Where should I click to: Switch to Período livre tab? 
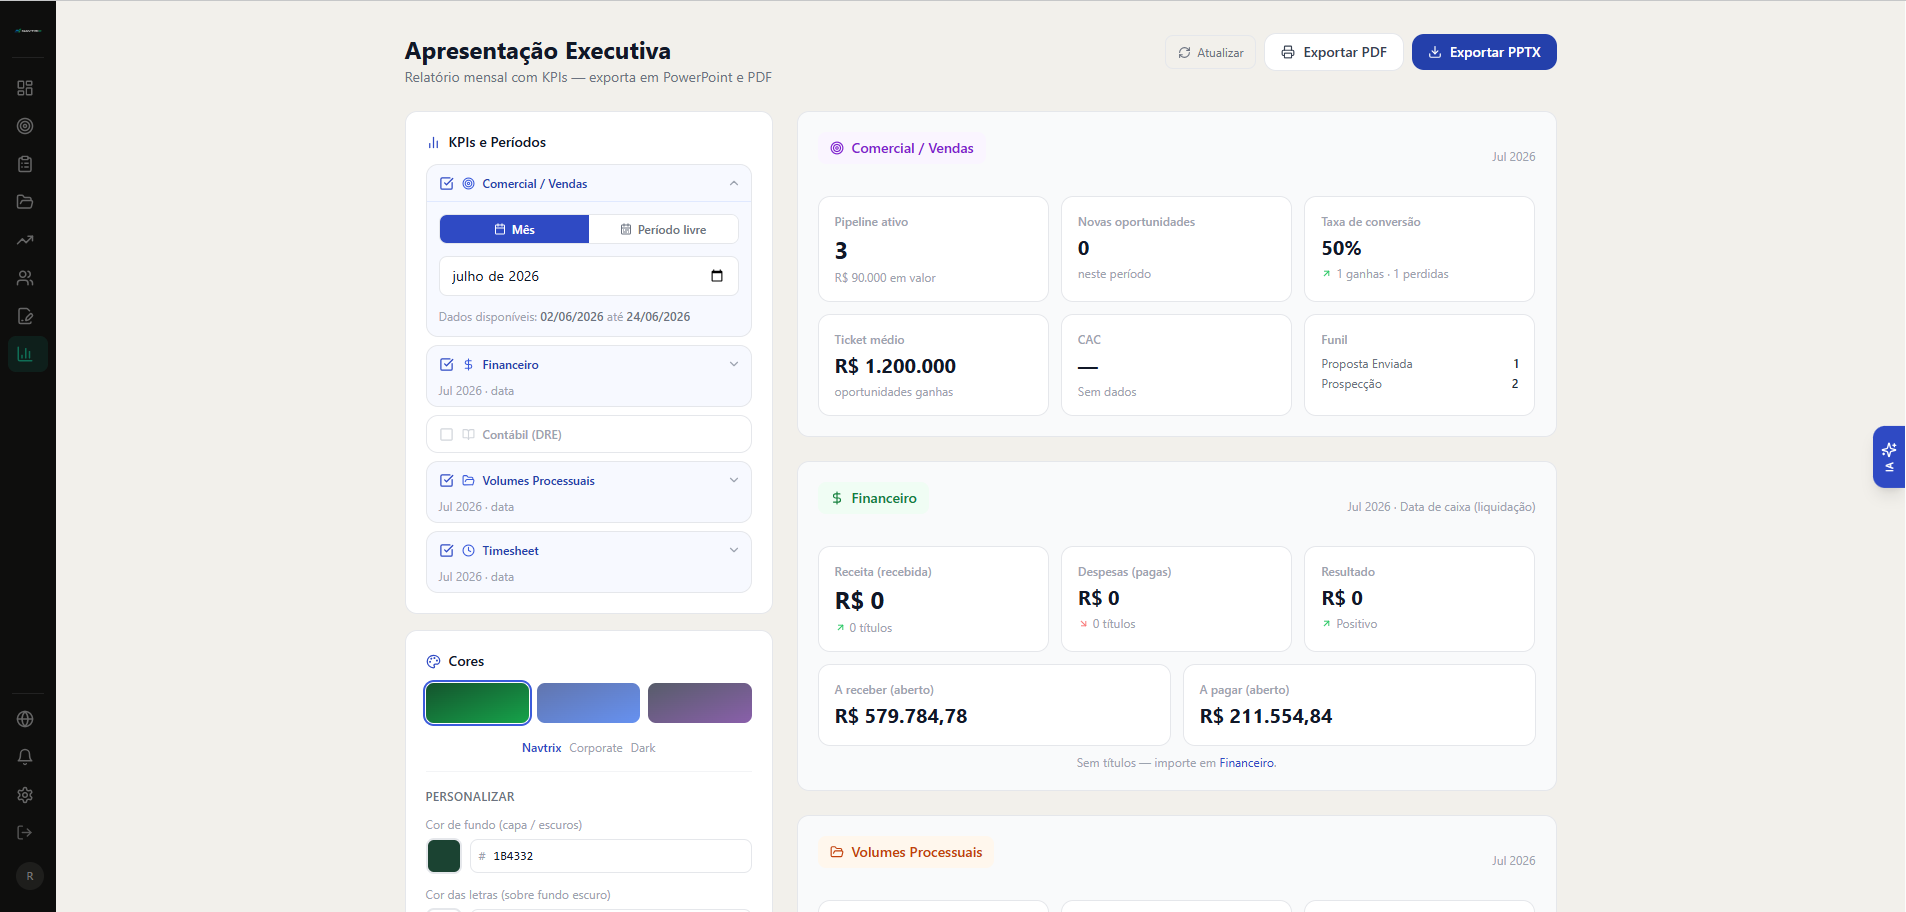pyautogui.click(x=664, y=229)
